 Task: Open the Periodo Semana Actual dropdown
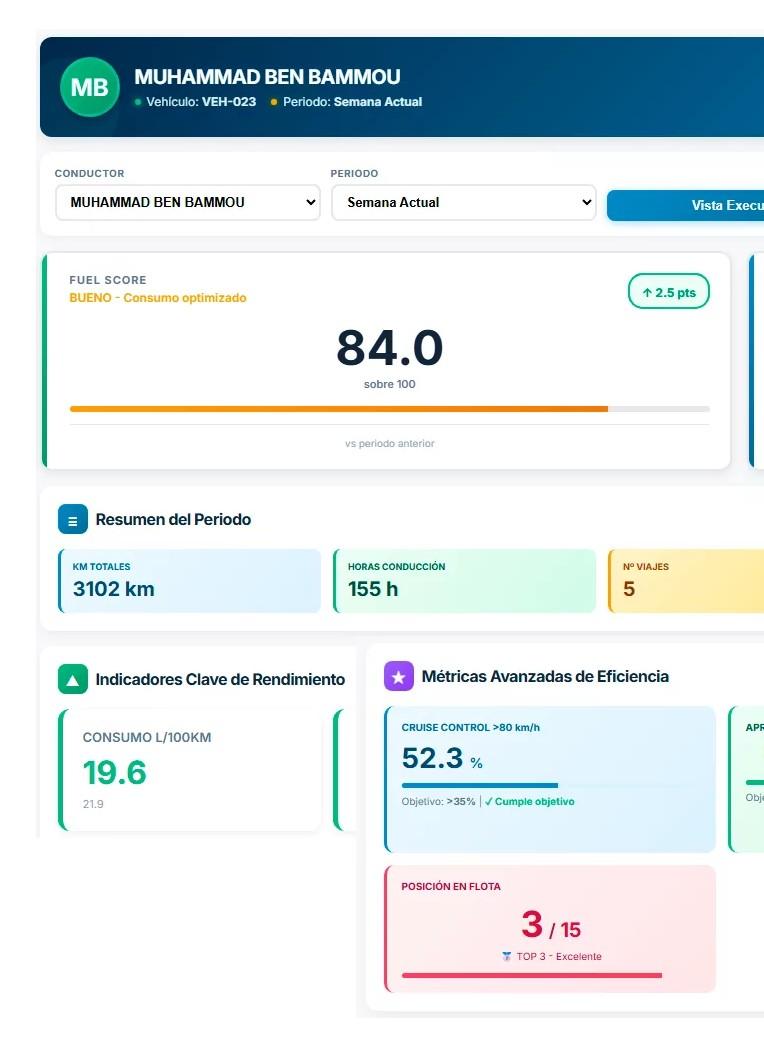tap(464, 202)
